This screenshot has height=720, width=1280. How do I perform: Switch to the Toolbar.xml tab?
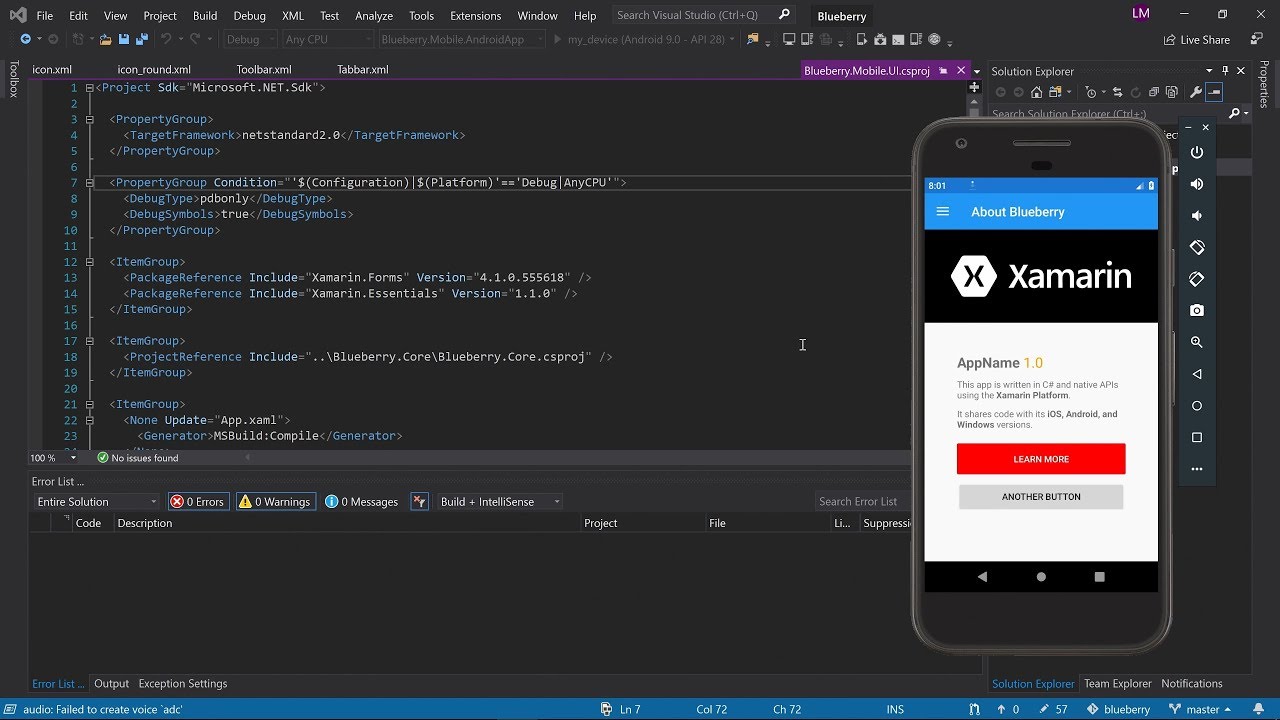263,69
